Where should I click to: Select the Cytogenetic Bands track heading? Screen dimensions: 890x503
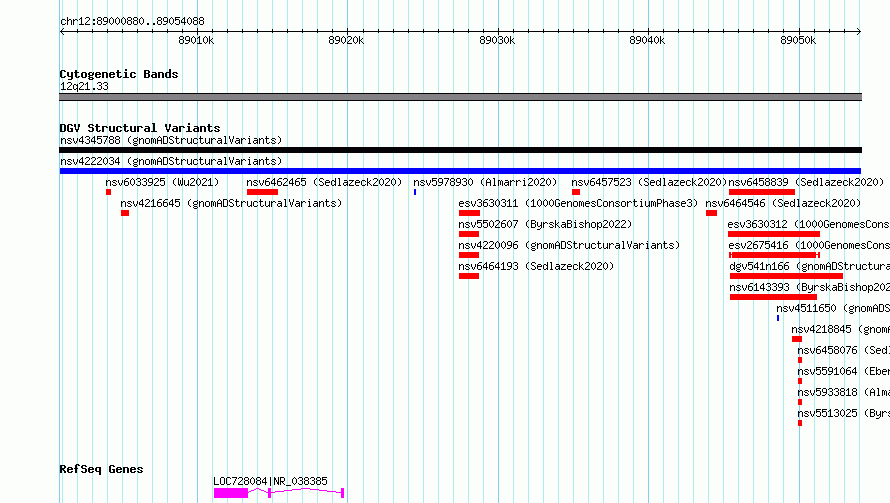[x=119, y=74]
